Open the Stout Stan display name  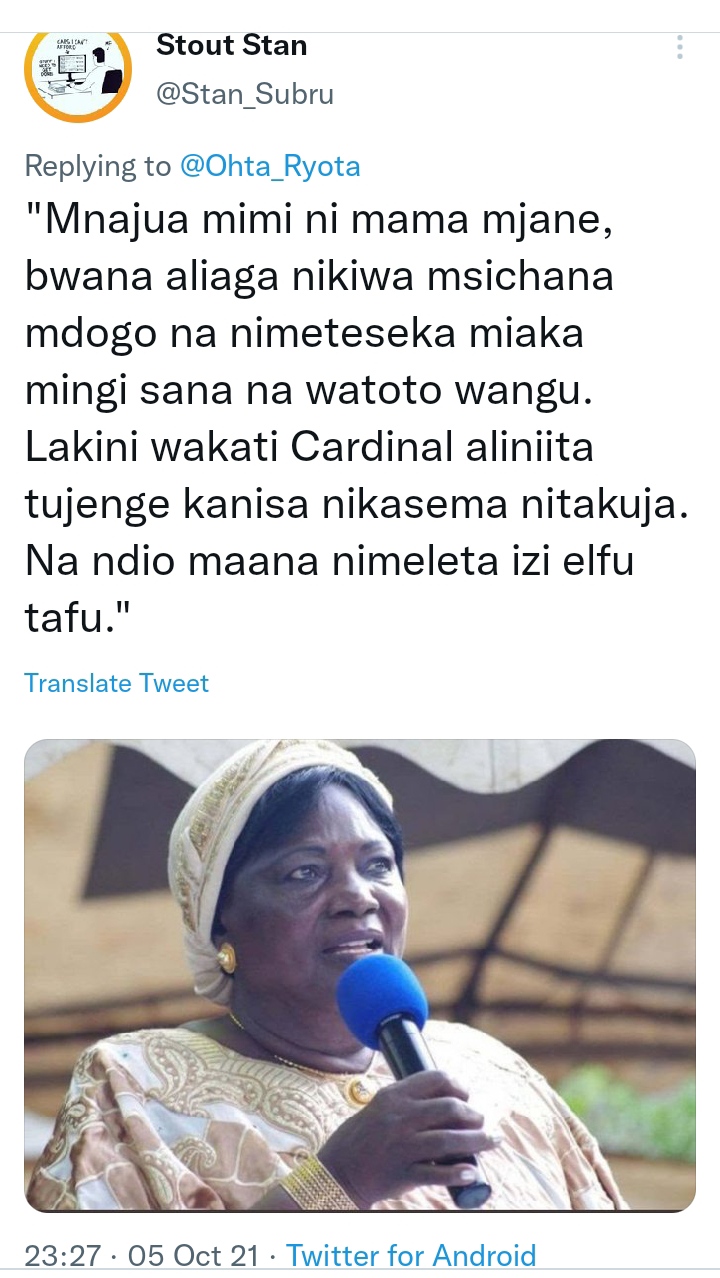(x=232, y=45)
